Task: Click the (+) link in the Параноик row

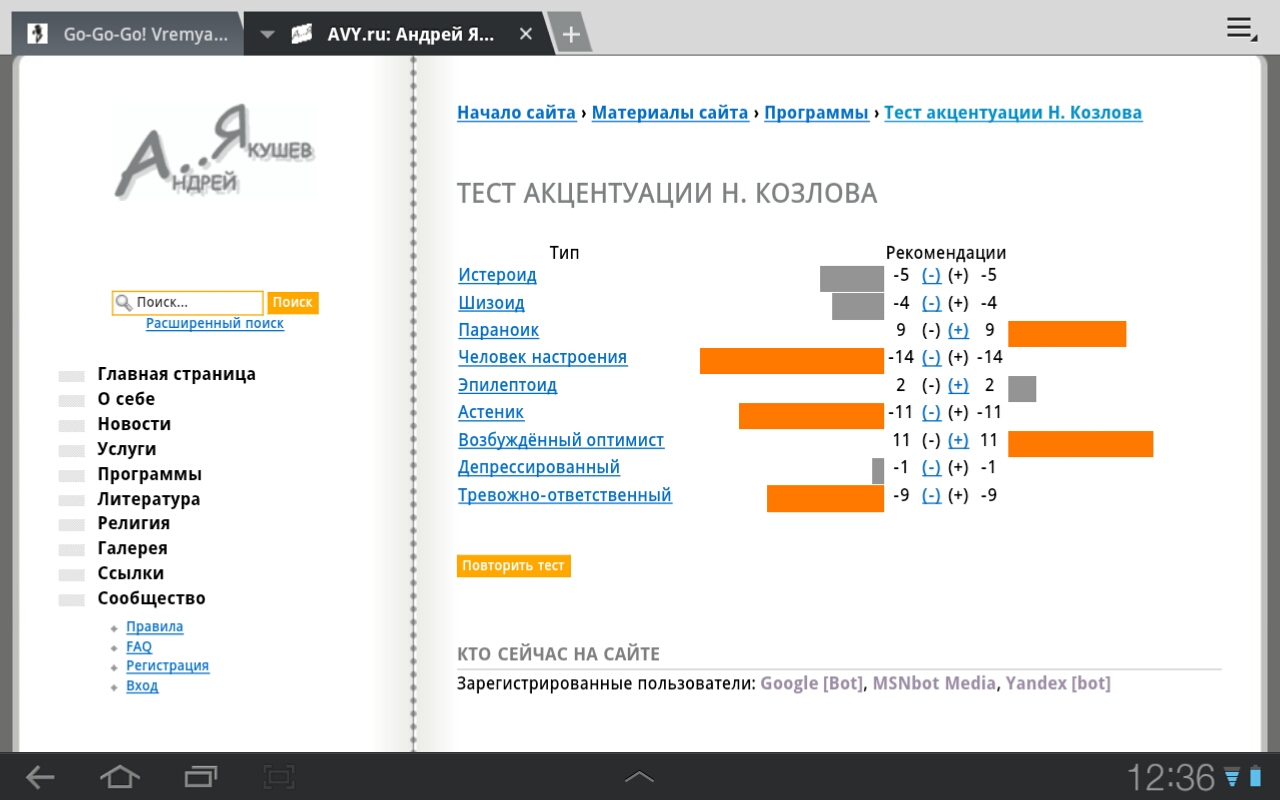Action: [x=958, y=330]
